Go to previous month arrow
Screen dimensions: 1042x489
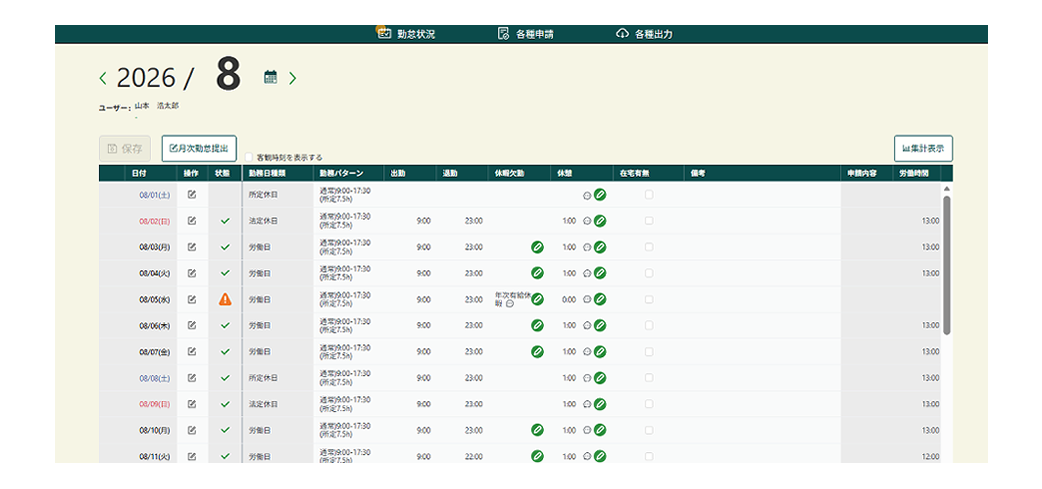pos(102,78)
